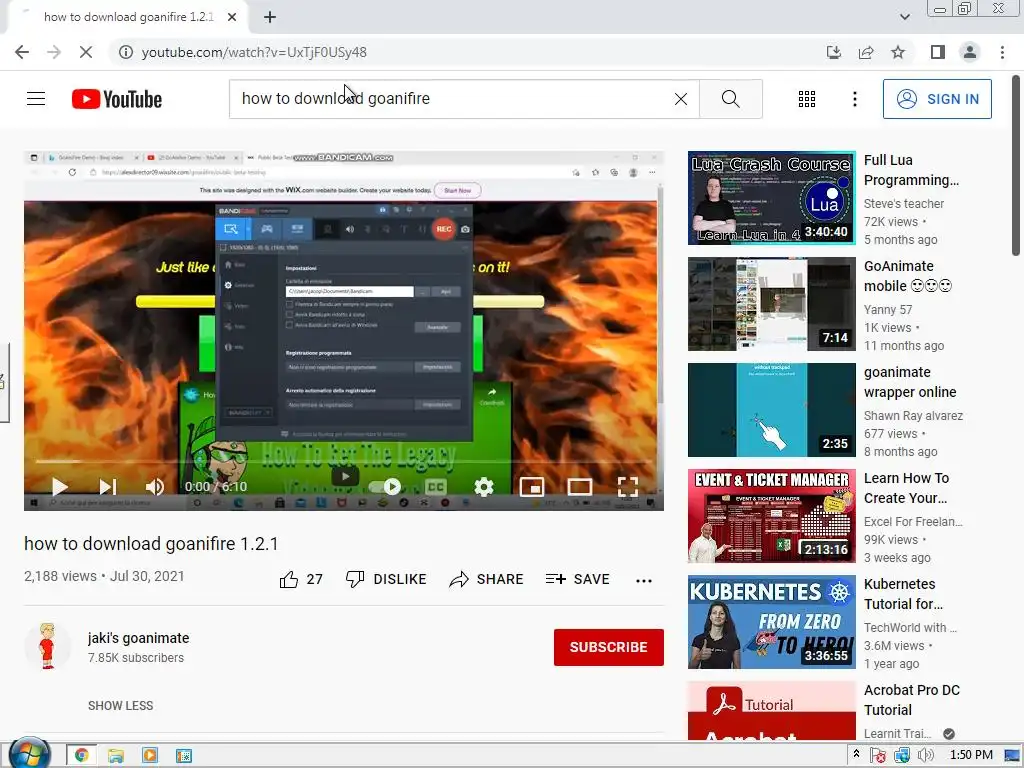1024x768 pixels.
Task: Open the GoAnimate mobile video thumbnail
Action: pyautogui.click(x=771, y=304)
